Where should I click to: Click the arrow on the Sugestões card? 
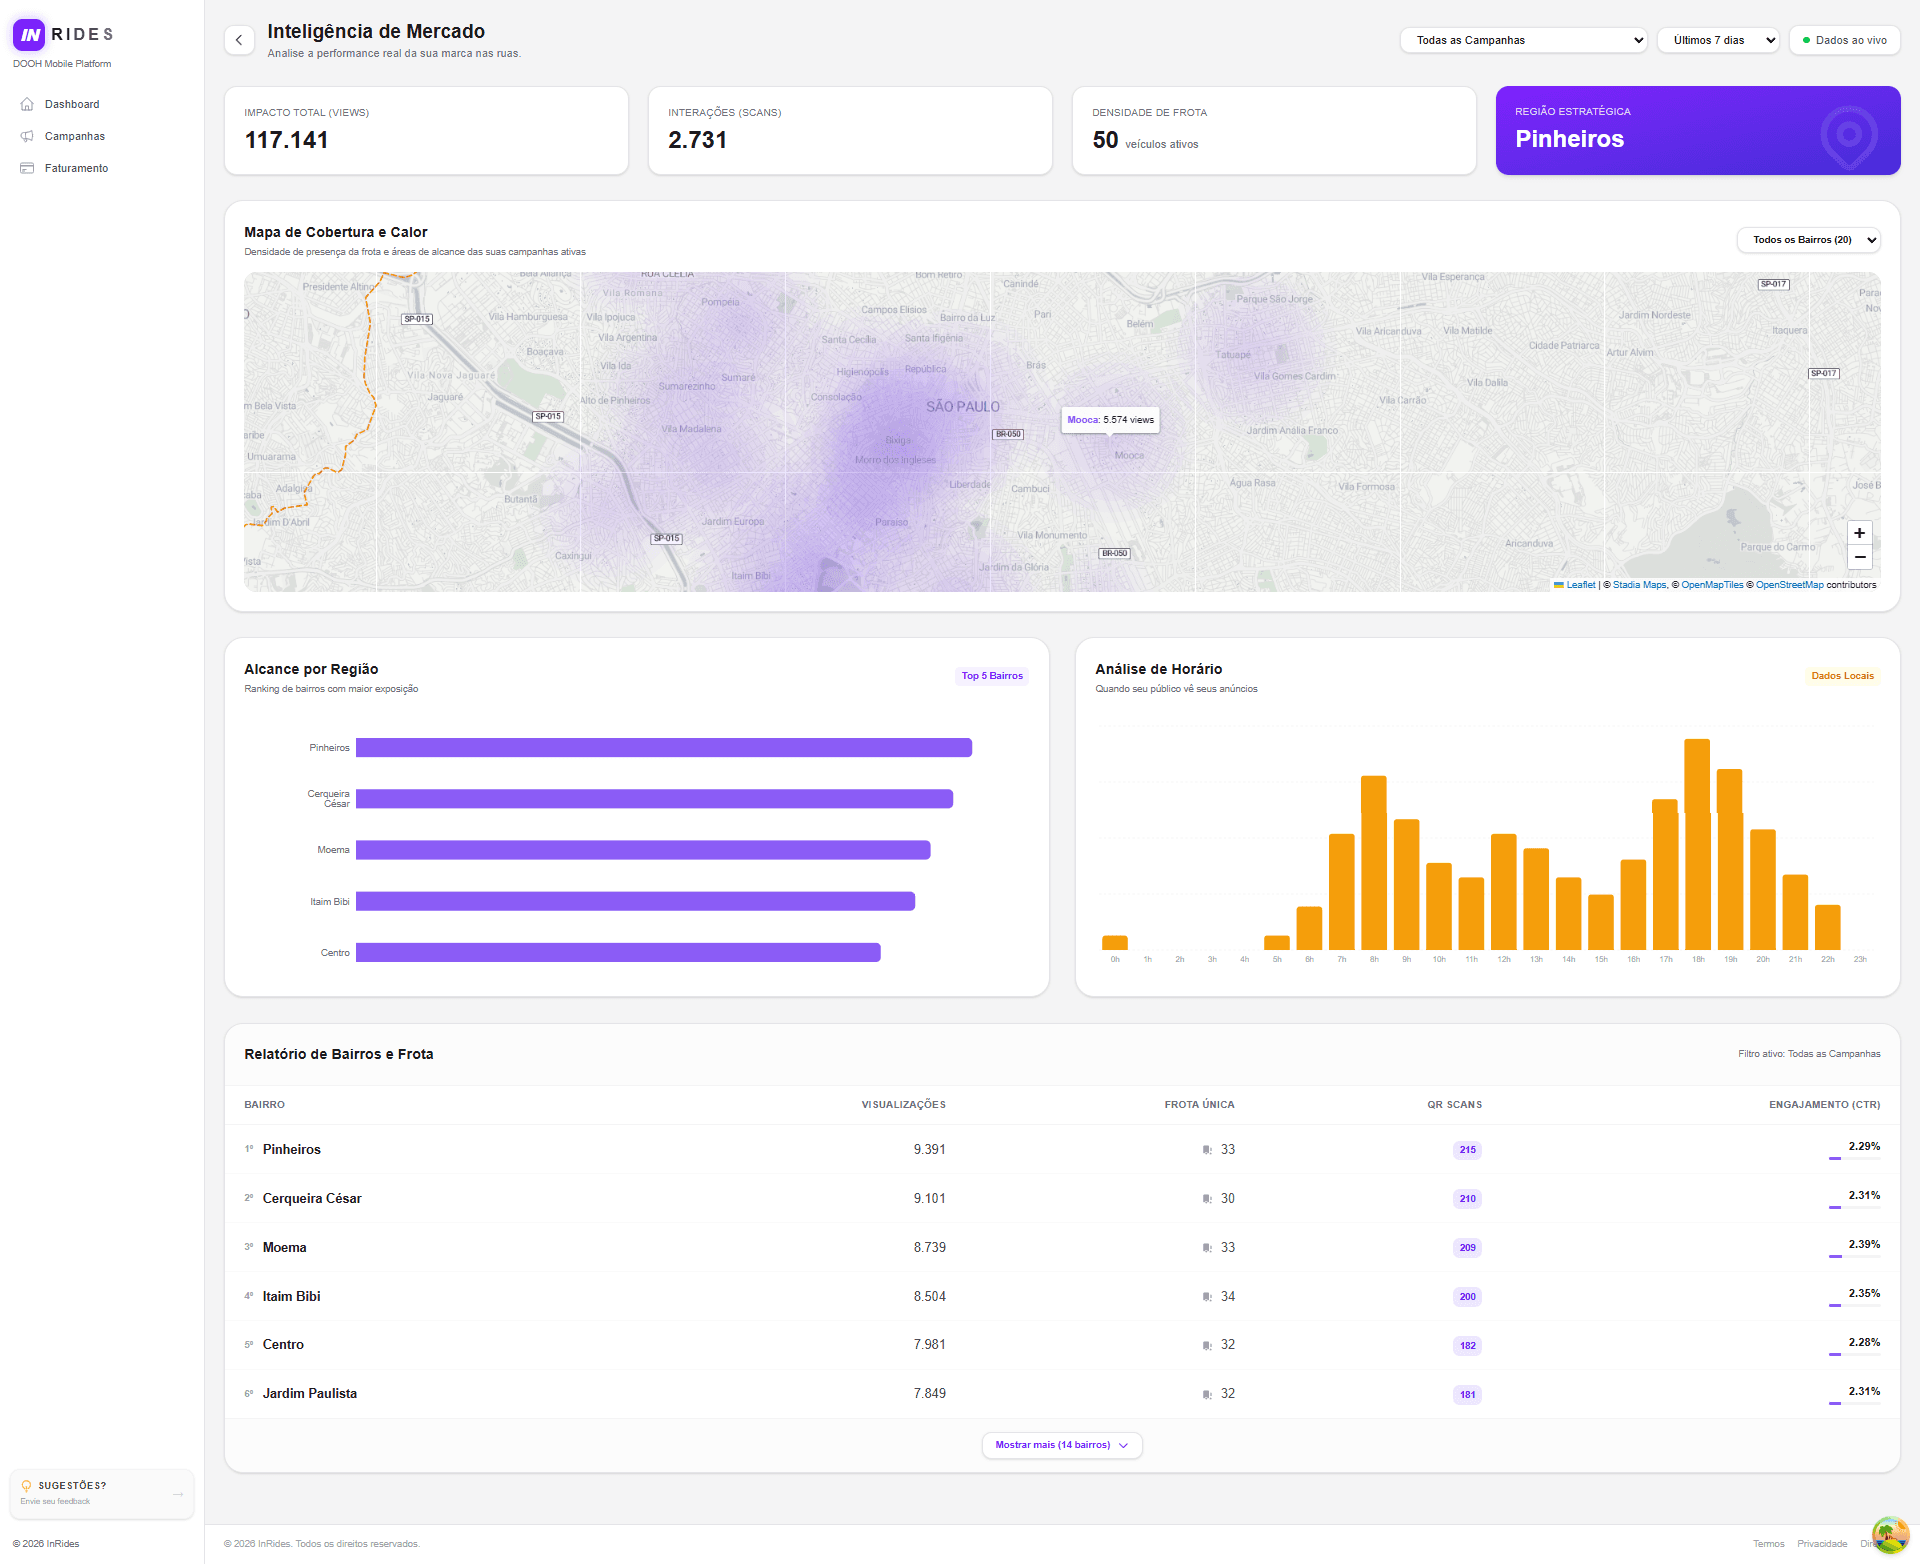(178, 1494)
